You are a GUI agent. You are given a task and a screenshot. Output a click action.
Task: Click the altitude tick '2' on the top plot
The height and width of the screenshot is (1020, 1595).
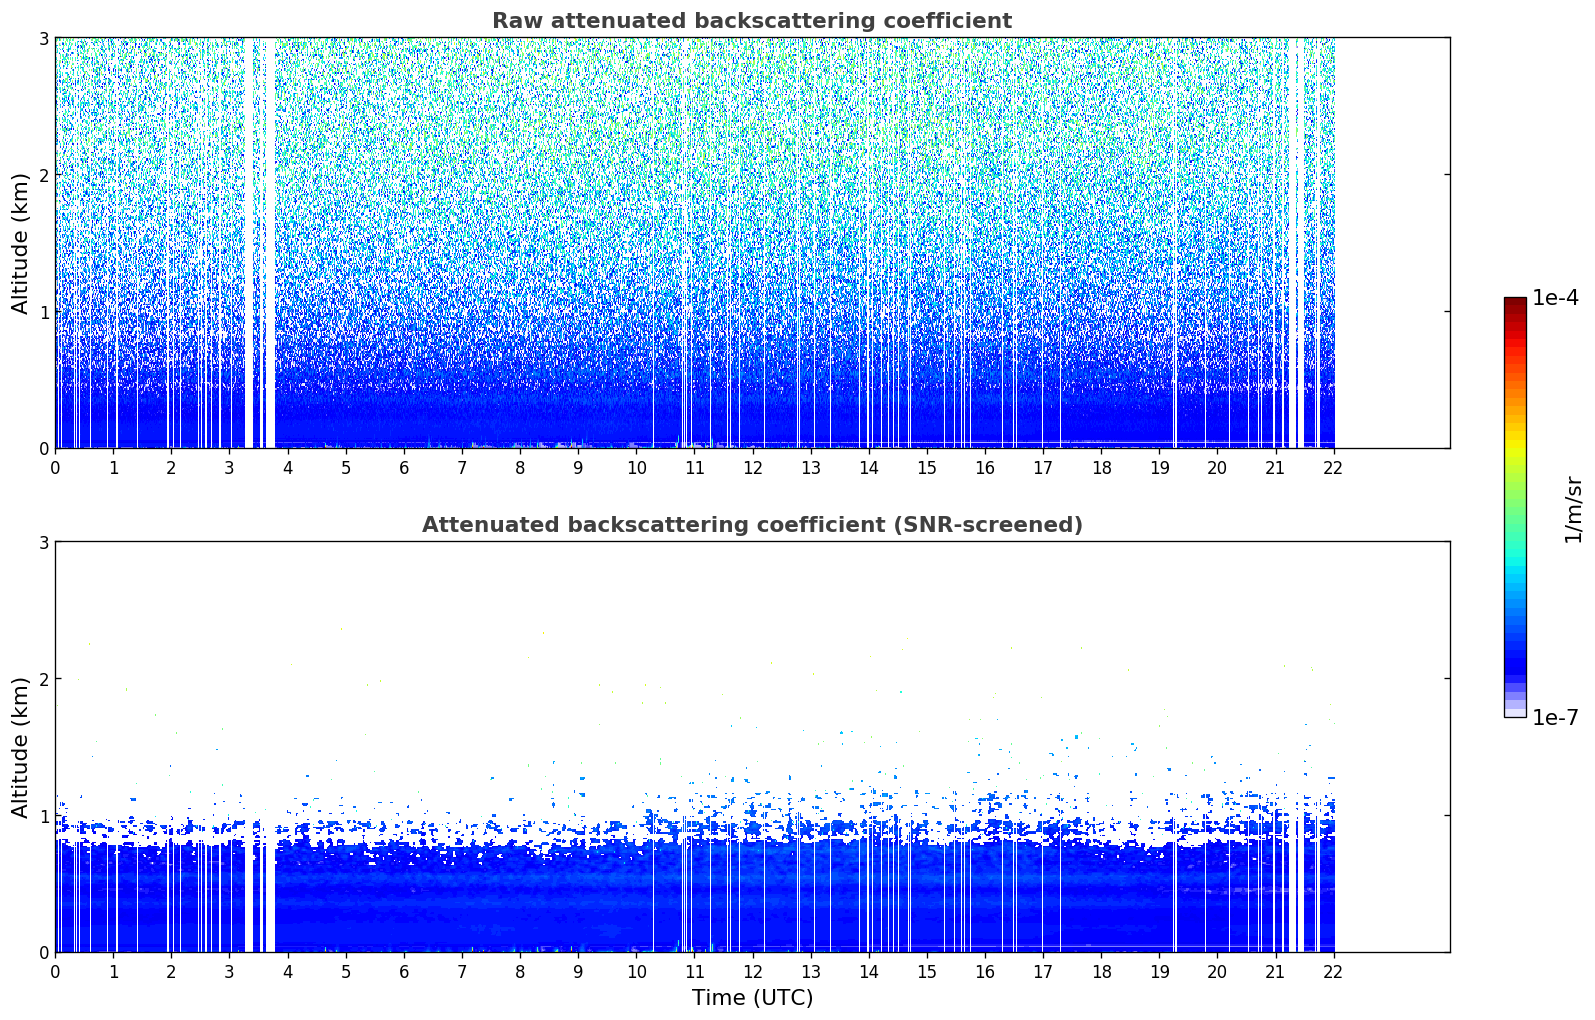44,175
